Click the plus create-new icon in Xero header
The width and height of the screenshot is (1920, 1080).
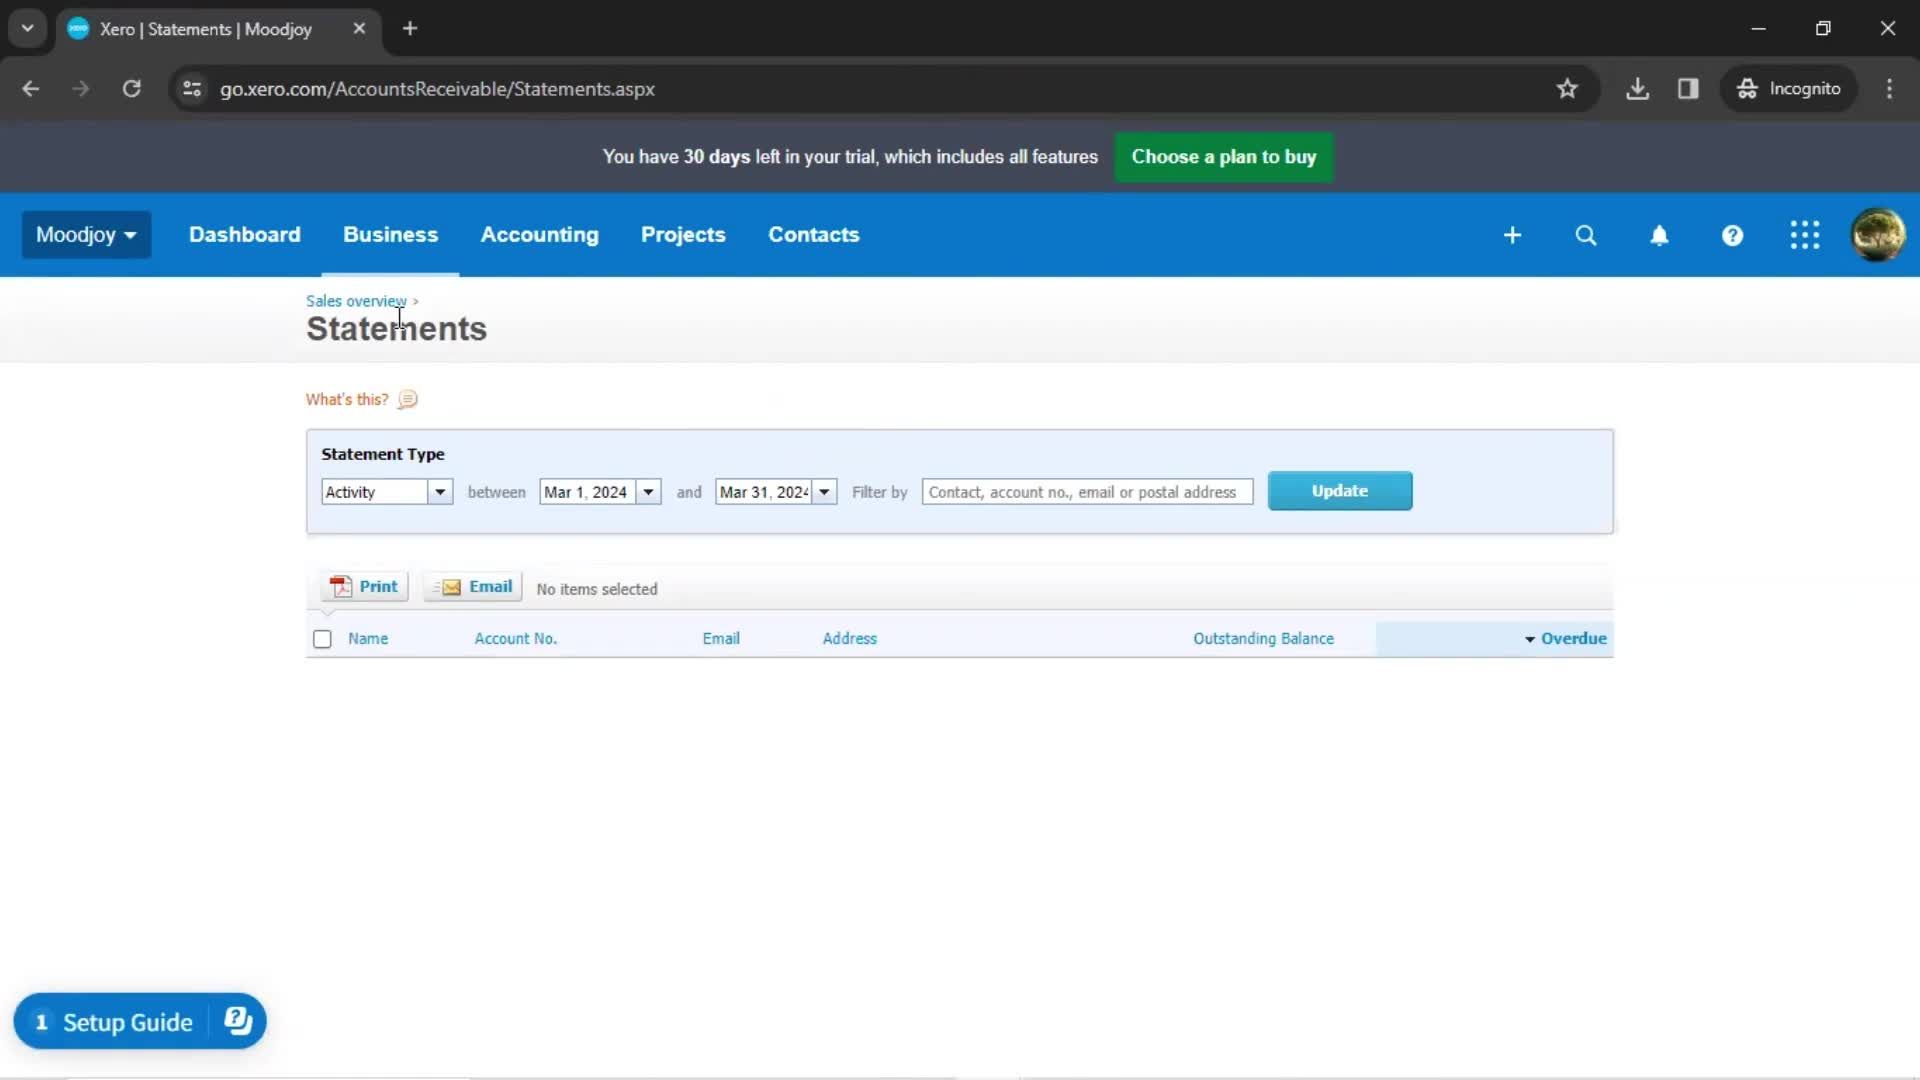point(1512,235)
